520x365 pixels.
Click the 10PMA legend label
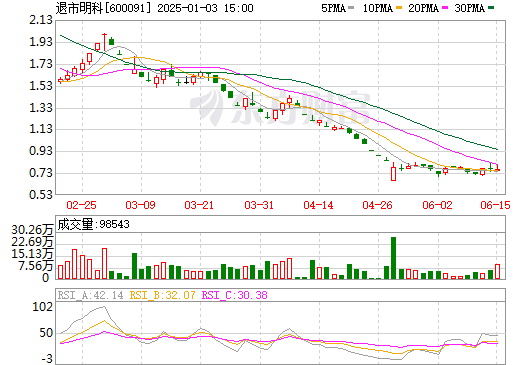(378, 8)
